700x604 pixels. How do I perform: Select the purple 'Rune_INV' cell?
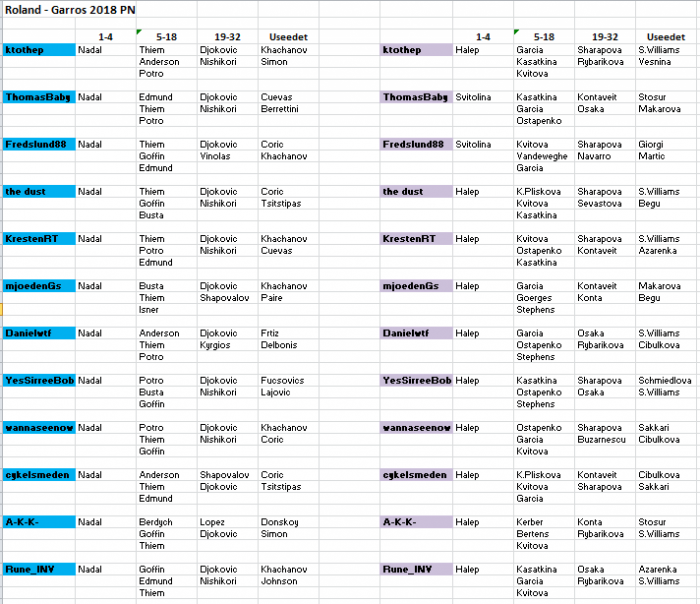pyautogui.click(x=416, y=570)
